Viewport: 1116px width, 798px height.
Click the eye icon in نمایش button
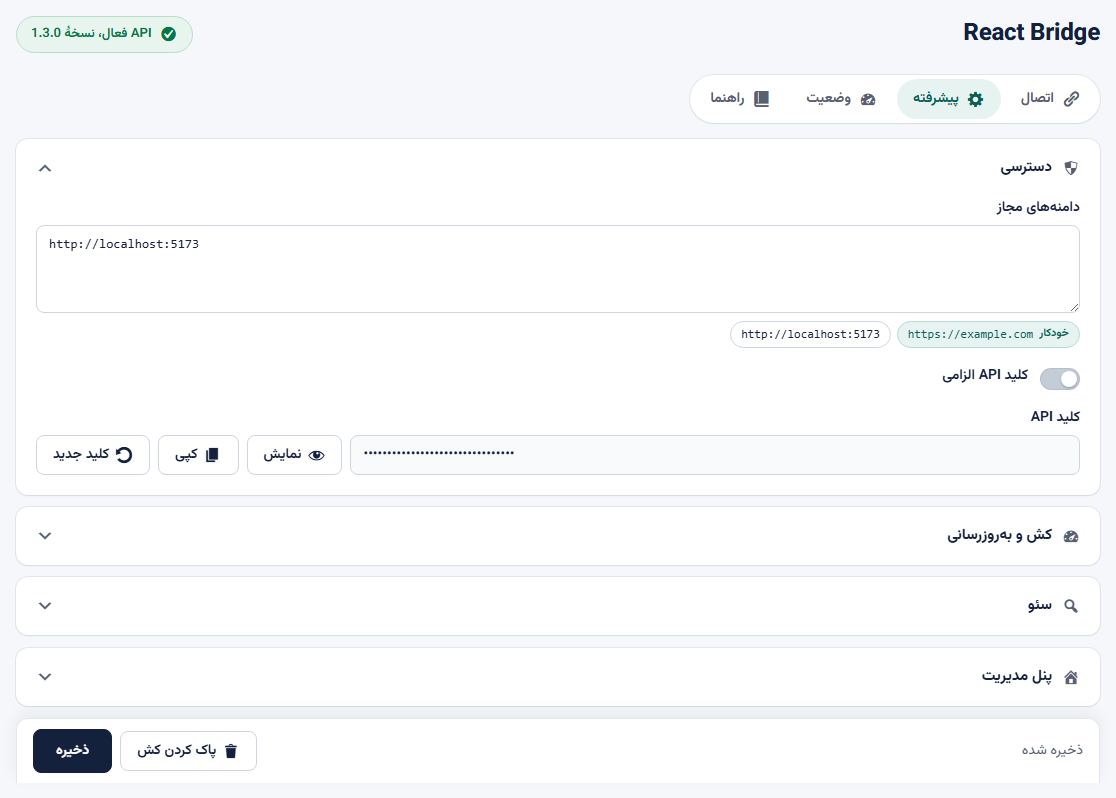(x=317, y=455)
